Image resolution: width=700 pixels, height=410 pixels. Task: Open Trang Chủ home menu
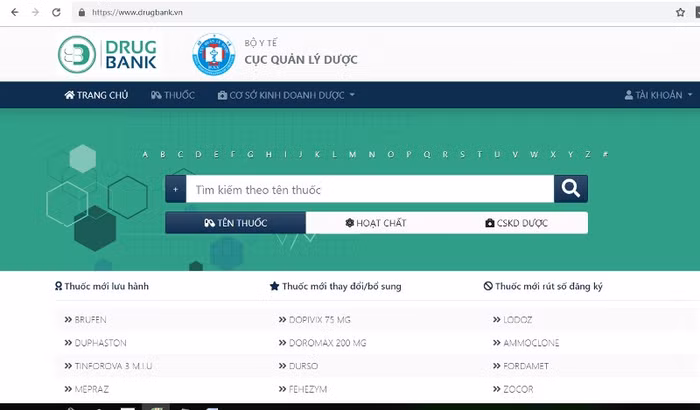(x=96, y=95)
